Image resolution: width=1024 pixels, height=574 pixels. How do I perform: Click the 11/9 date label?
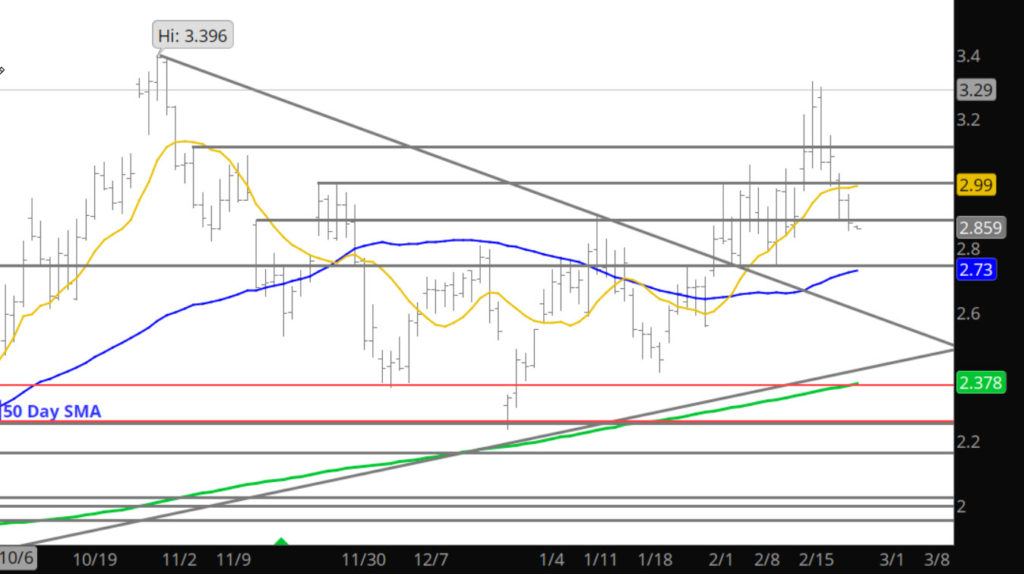233,560
